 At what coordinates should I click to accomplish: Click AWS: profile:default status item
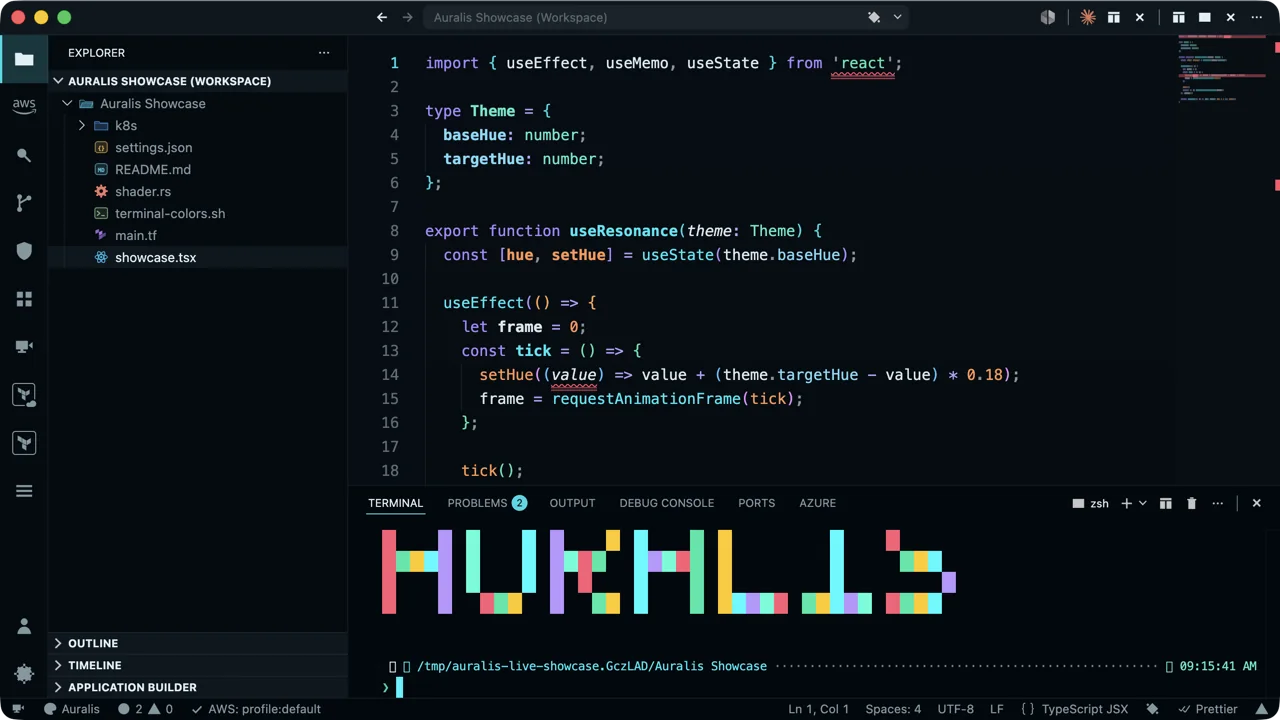(x=256, y=709)
